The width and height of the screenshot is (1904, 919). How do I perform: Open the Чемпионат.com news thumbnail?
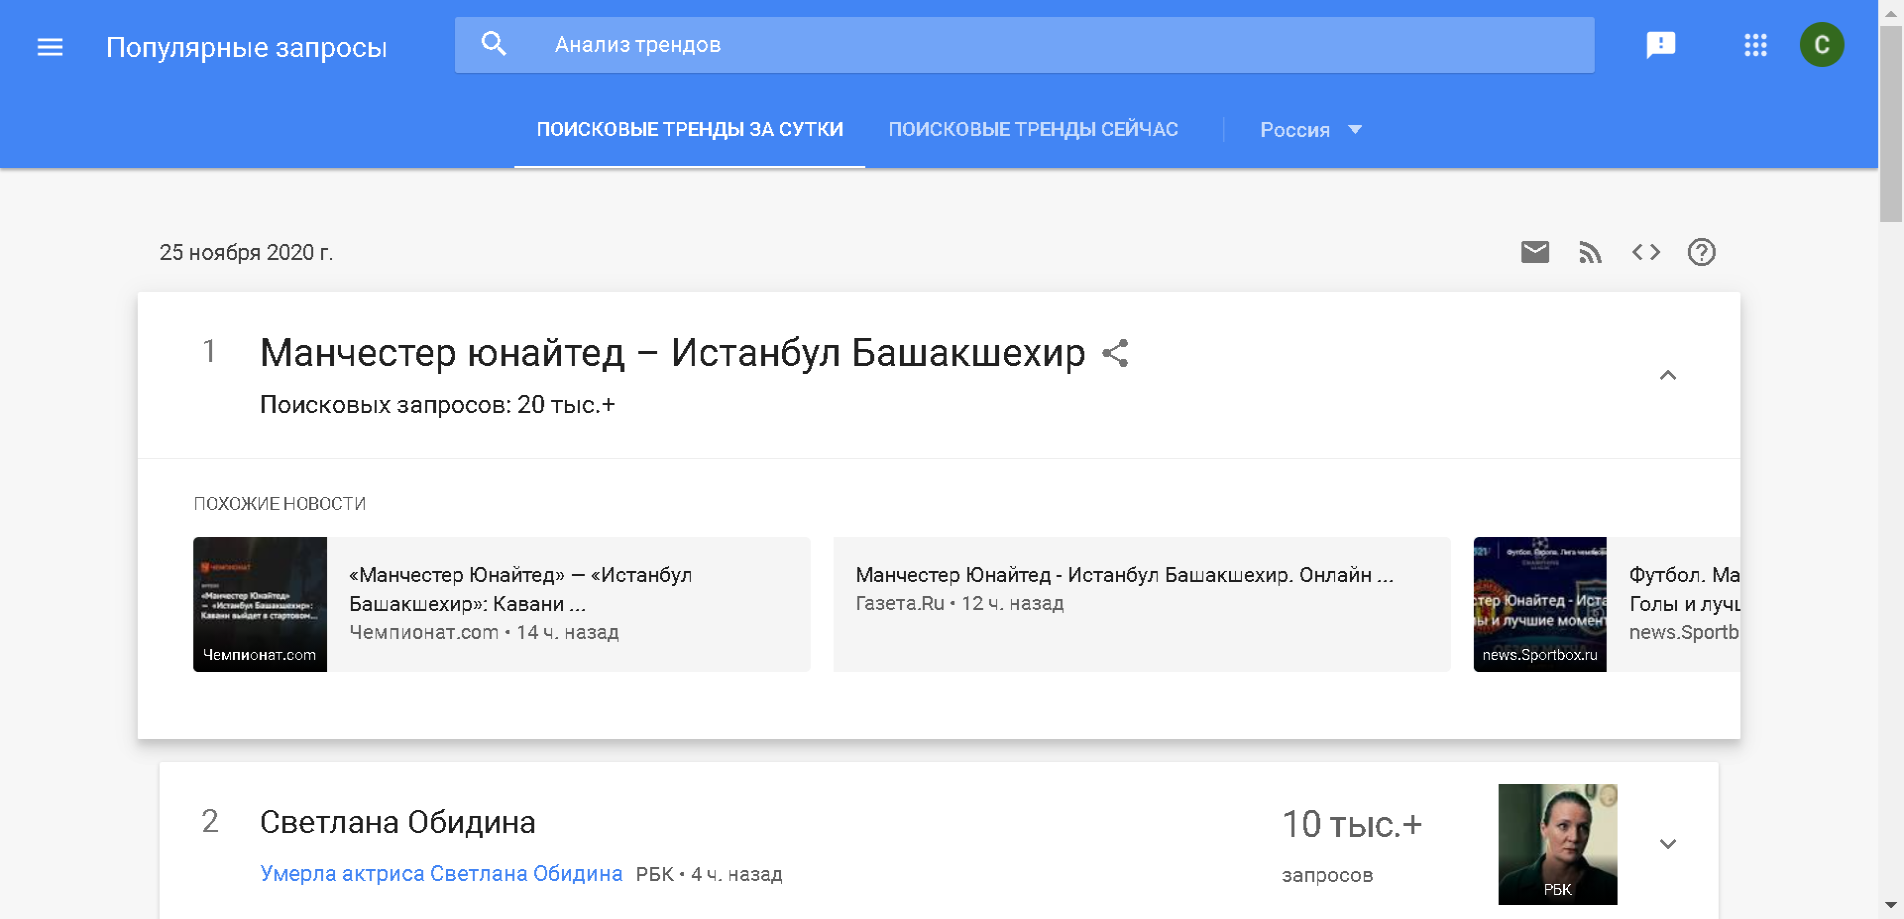[x=260, y=604]
